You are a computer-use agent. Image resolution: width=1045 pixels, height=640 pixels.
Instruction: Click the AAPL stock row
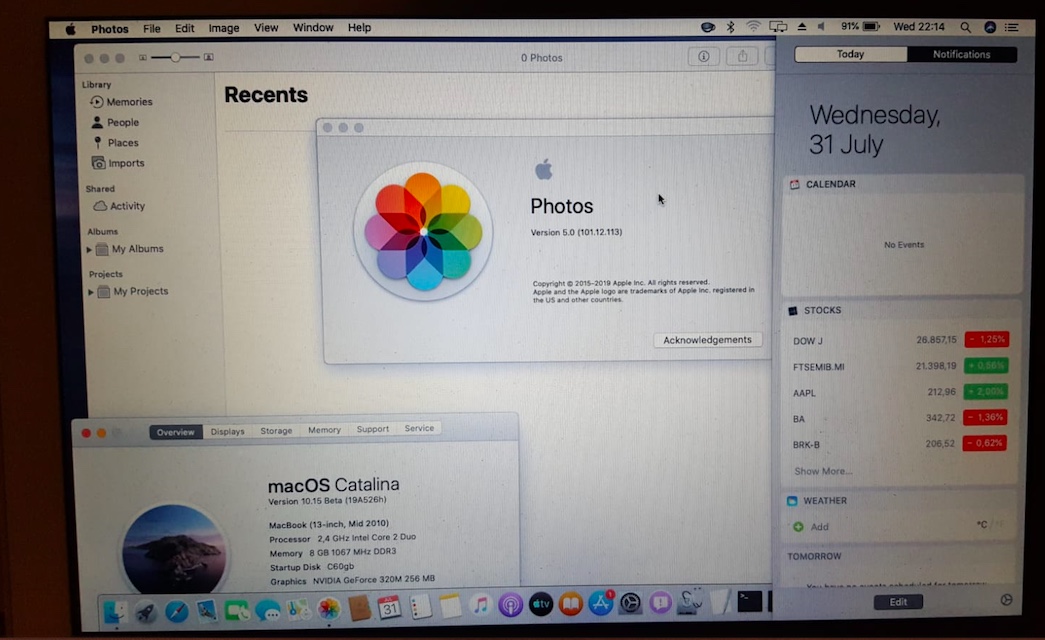(900, 392)
